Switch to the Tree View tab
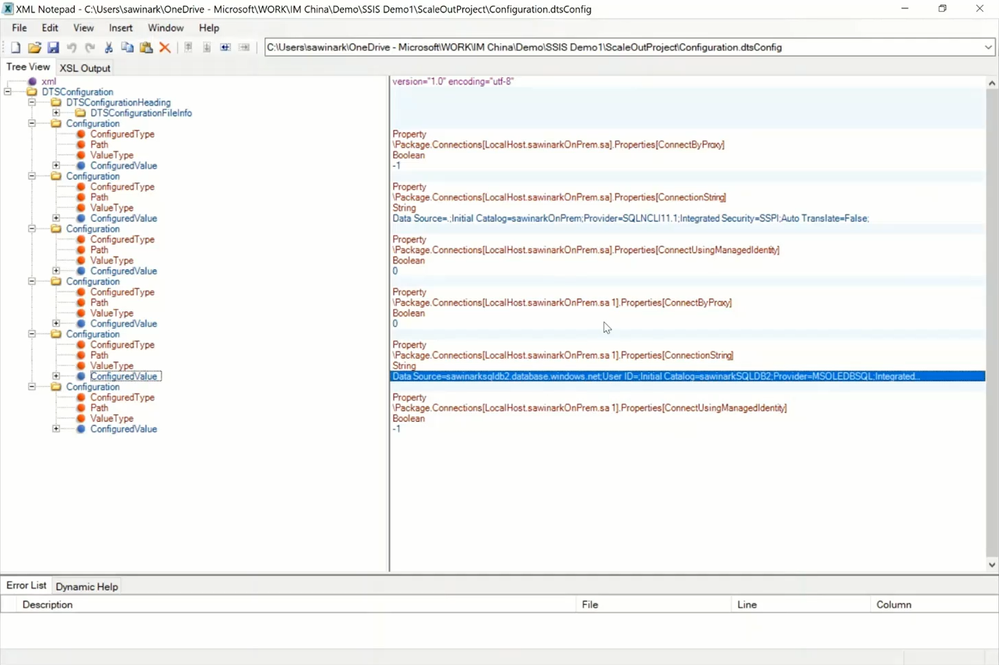 (28, 67)
